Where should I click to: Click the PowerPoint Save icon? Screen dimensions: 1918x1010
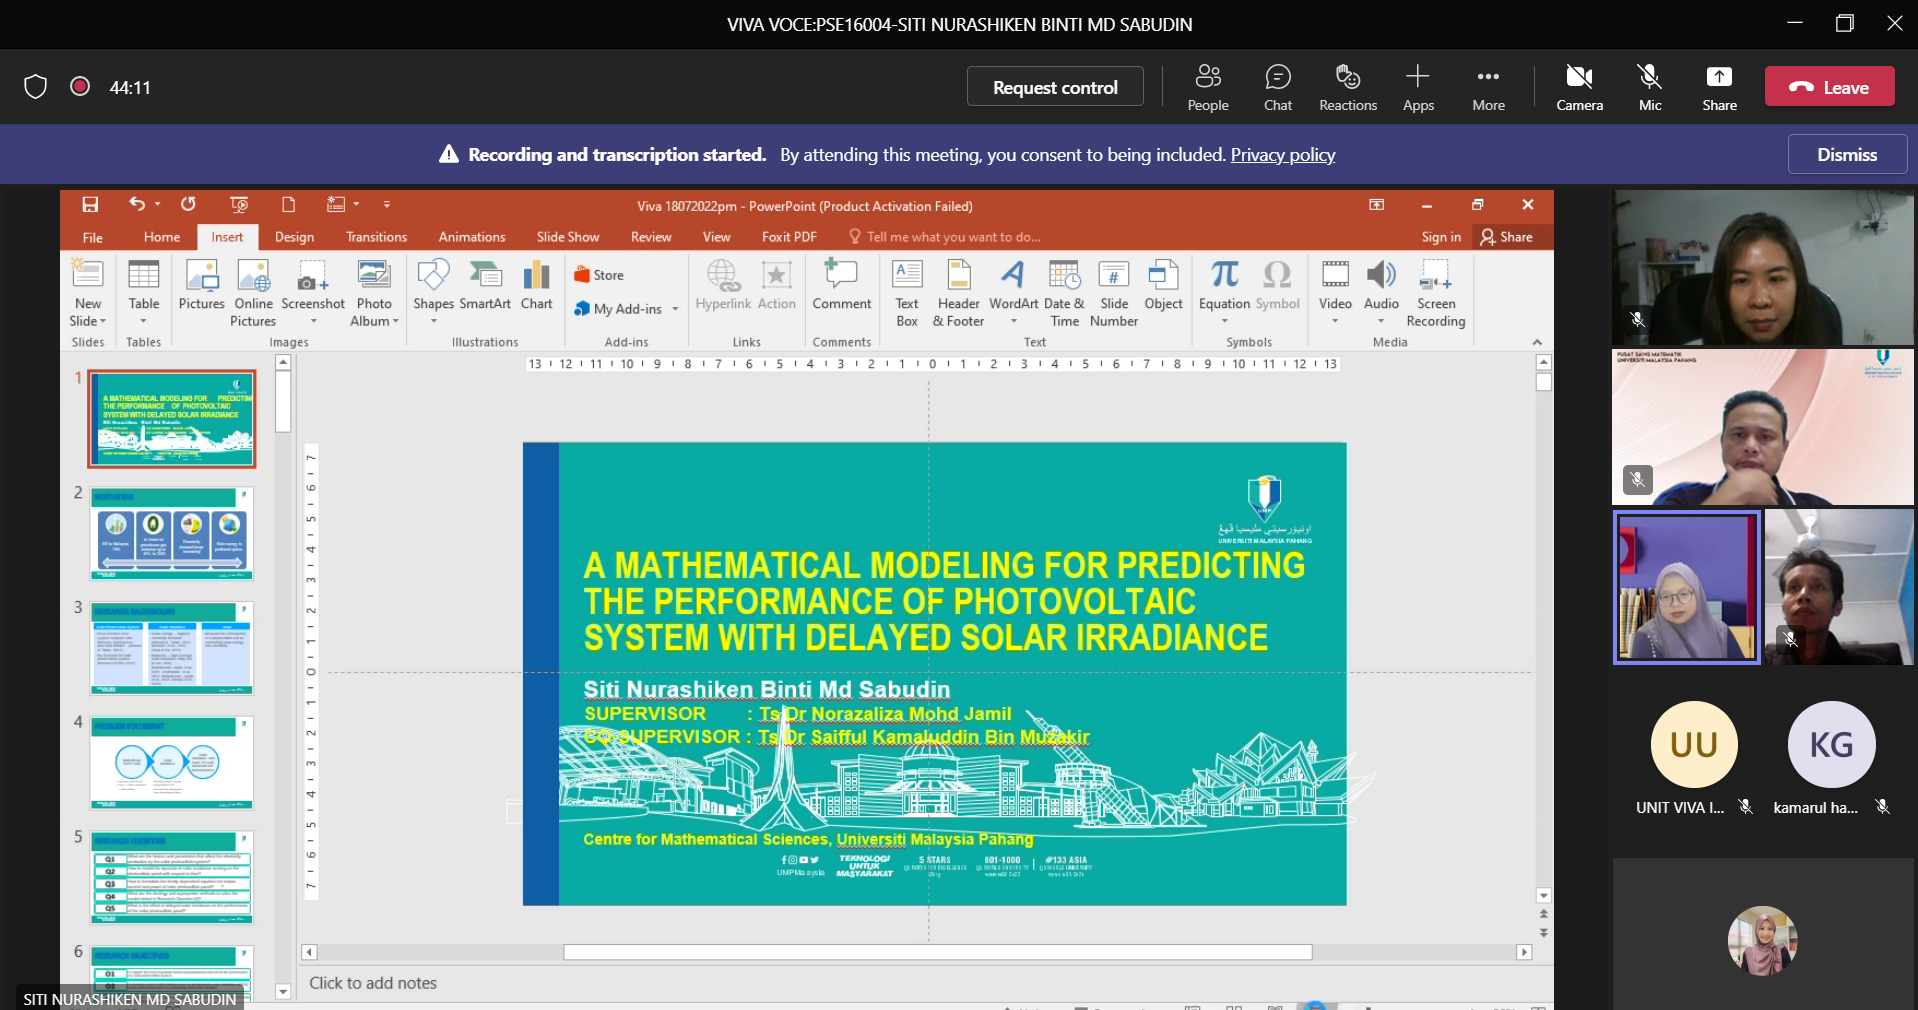click(x=90, y=205)
